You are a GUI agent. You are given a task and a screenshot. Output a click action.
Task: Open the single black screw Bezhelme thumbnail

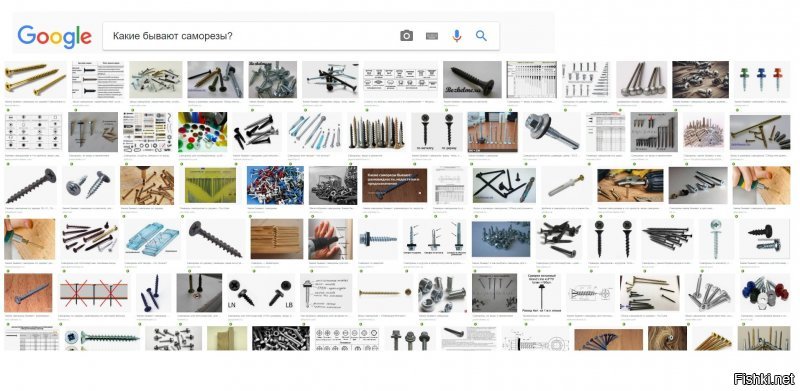pos(472,80)
